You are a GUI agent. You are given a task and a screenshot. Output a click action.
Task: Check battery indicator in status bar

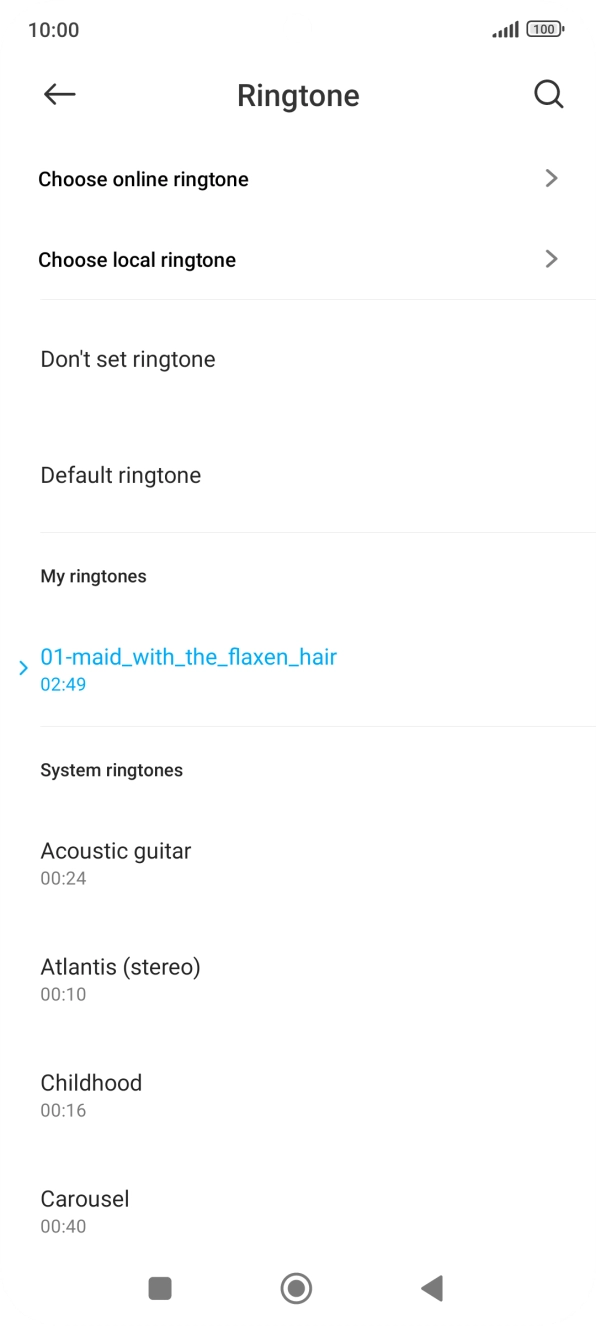click(x=541, y=29)
